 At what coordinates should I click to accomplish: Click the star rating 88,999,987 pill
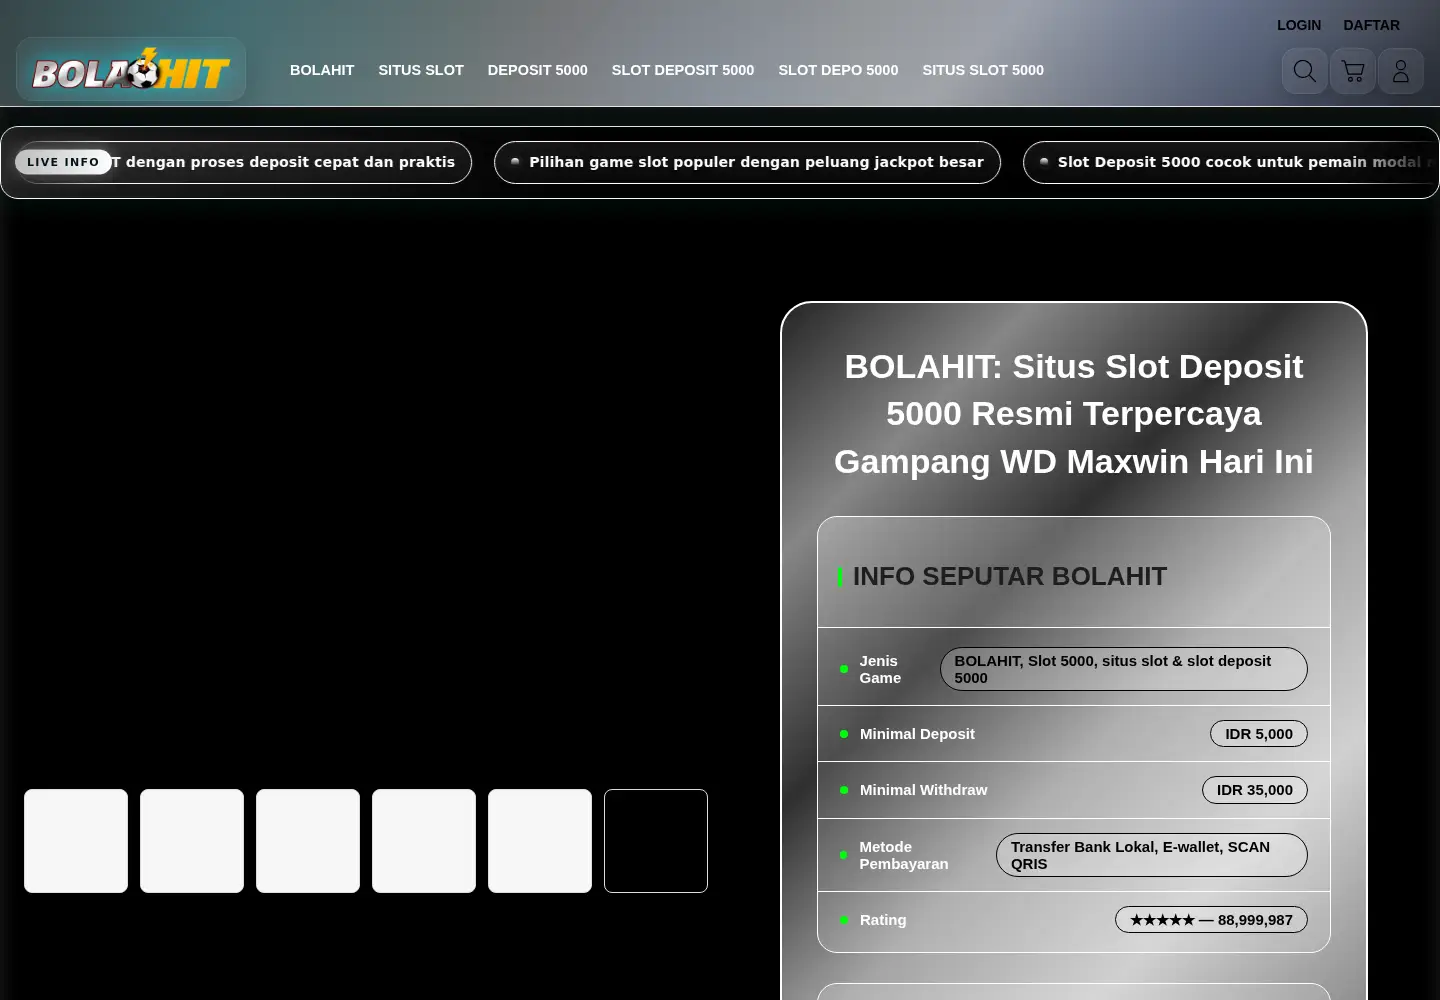(1212, 920)
